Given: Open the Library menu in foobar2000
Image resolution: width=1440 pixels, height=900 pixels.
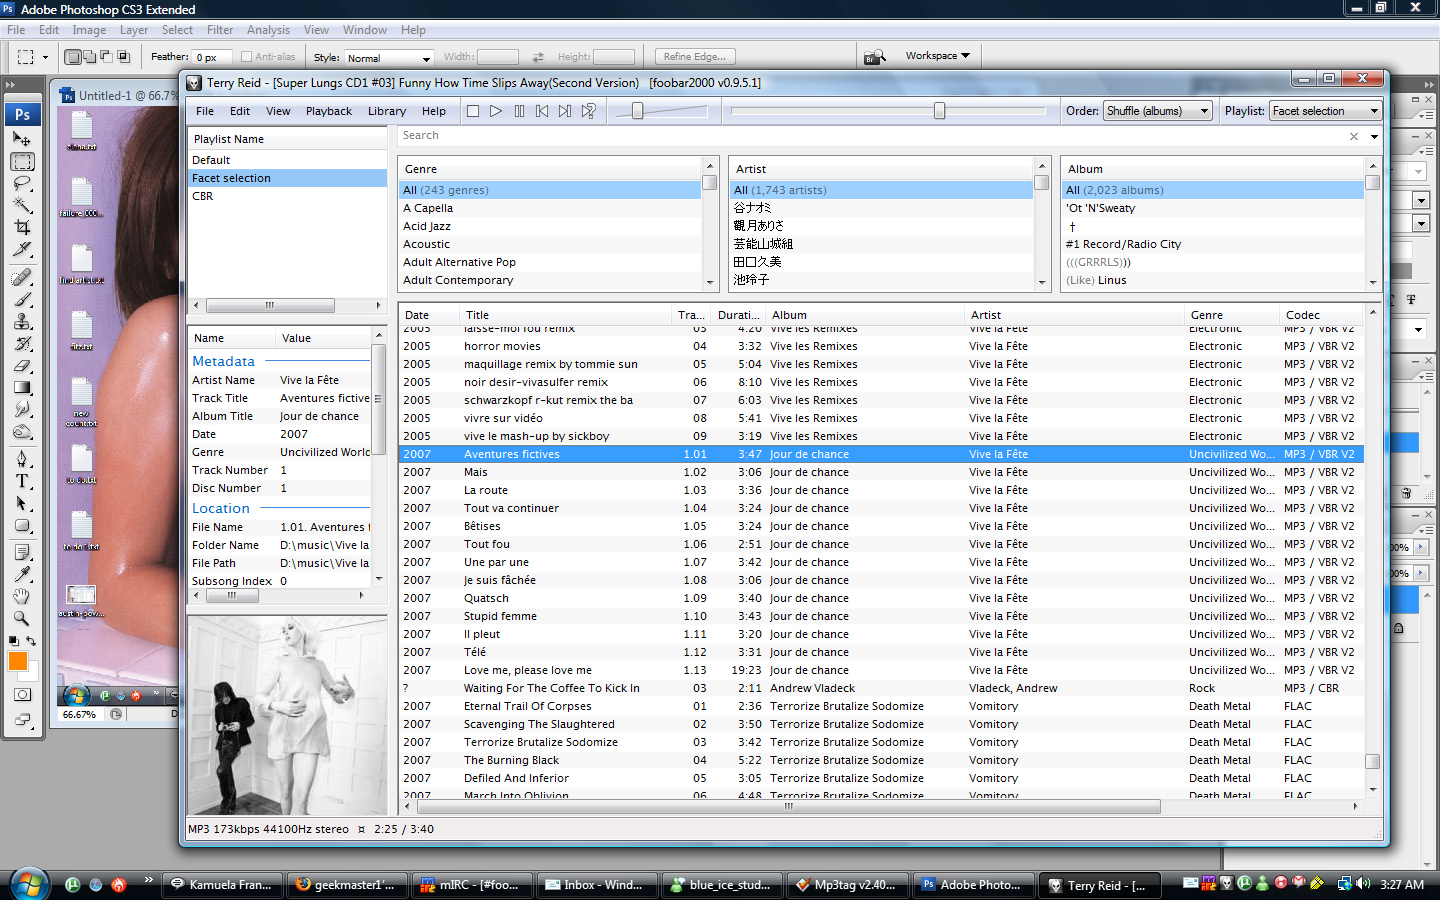Looking at the screenshot, I should (387, 111).
